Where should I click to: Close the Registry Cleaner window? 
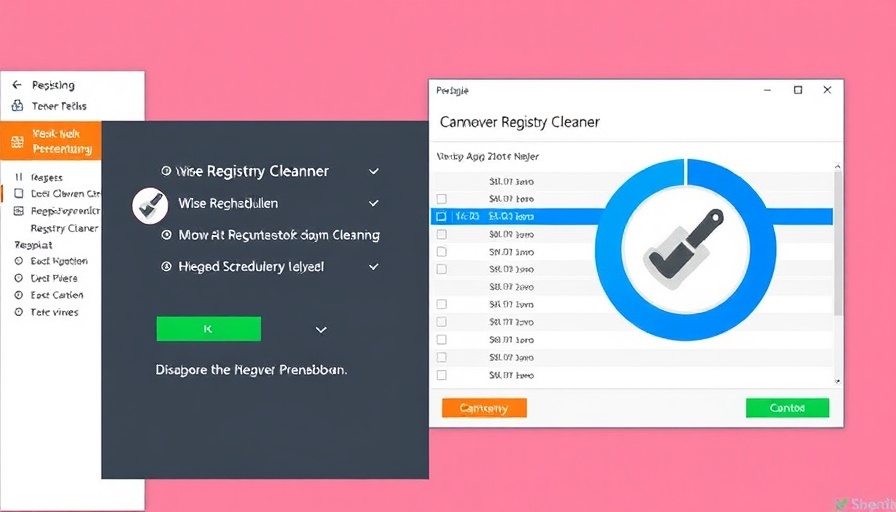click(x=827, y=90)
